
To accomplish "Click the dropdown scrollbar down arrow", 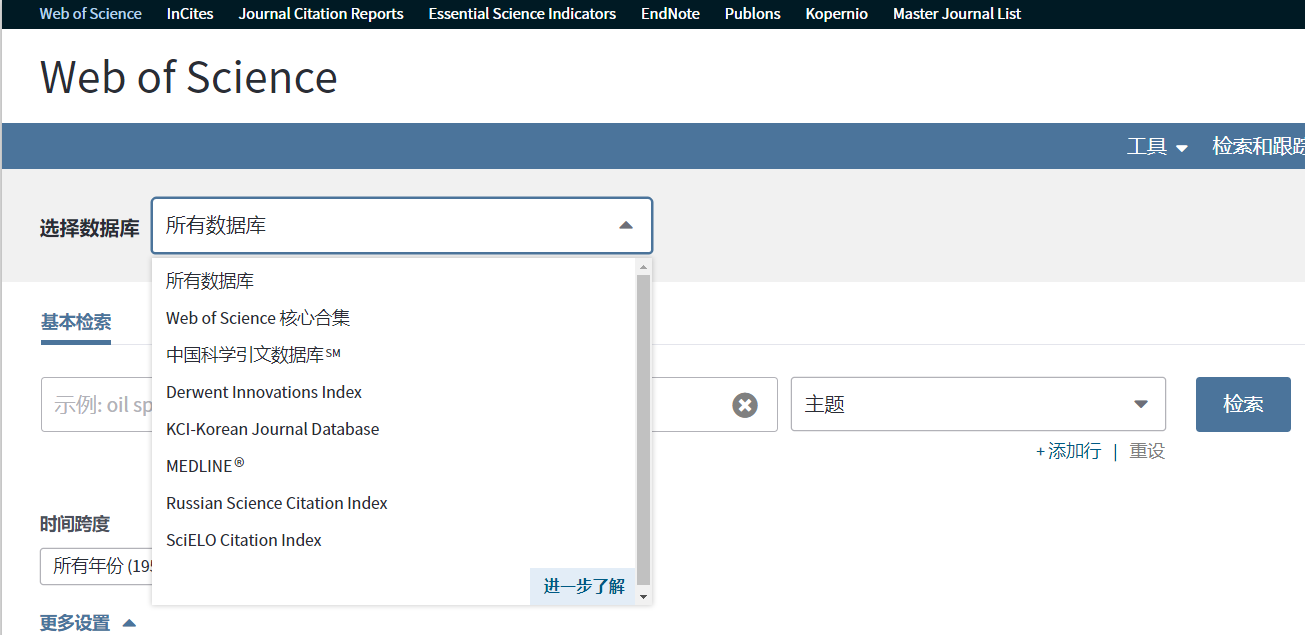I will [644, 596].
